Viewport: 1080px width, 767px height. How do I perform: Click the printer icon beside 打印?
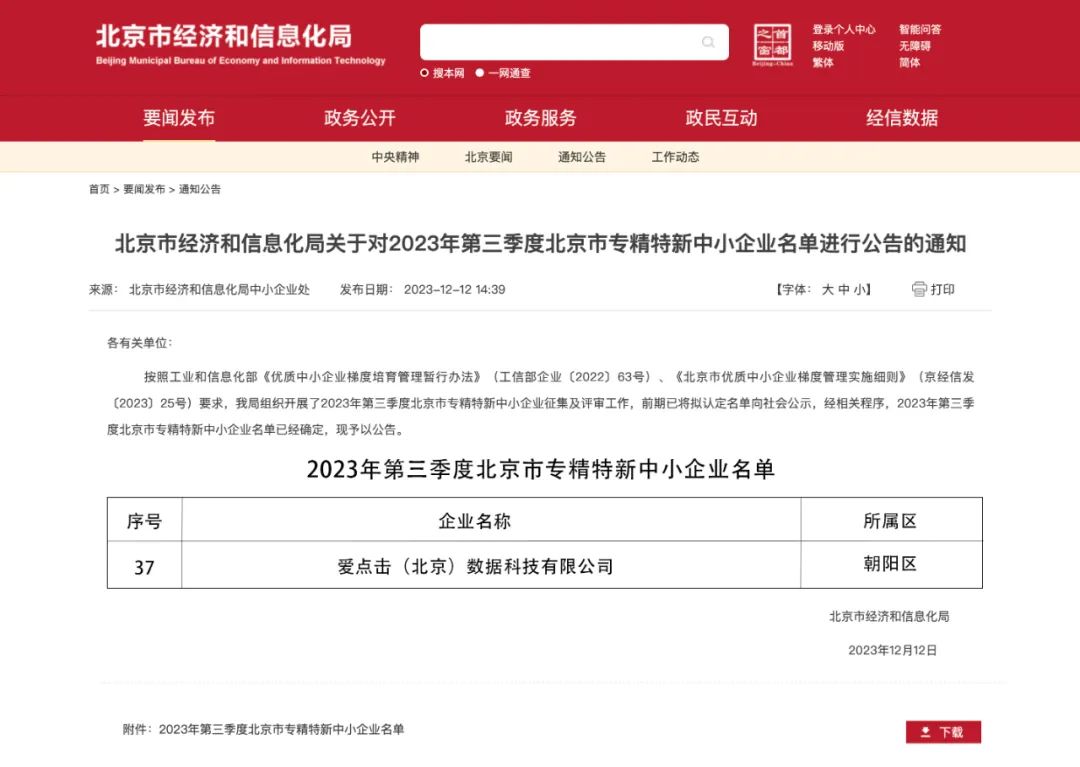point(919,289)
